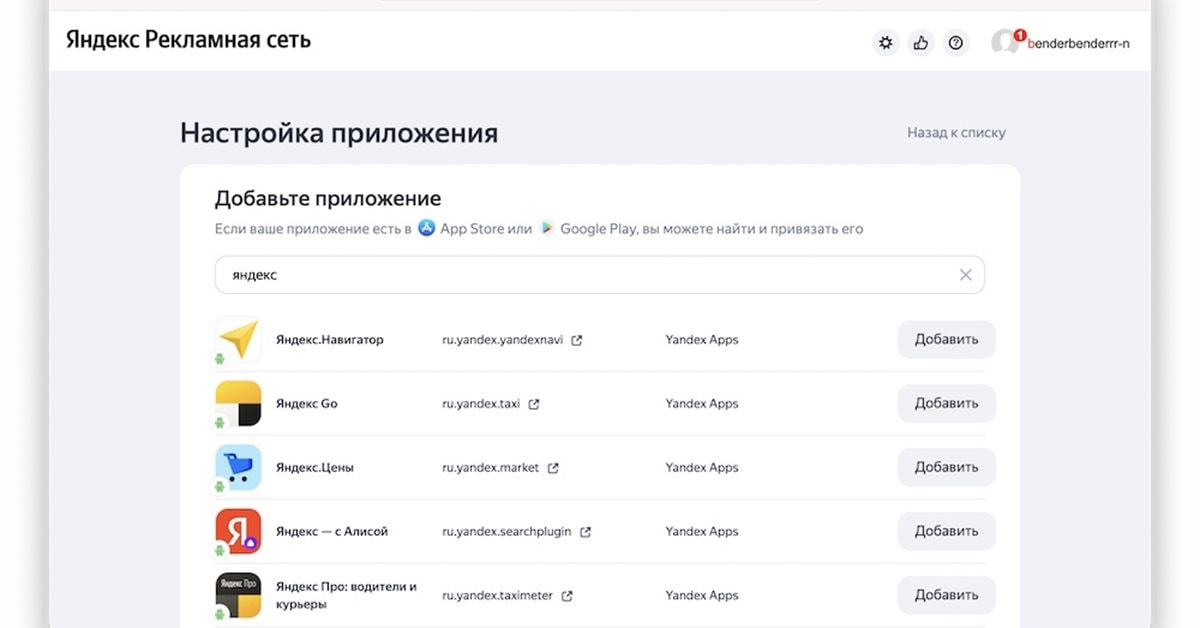Open external link for ru.yandex.taximeter
This screenshot has width=1200, height=628.
(567, 596)
